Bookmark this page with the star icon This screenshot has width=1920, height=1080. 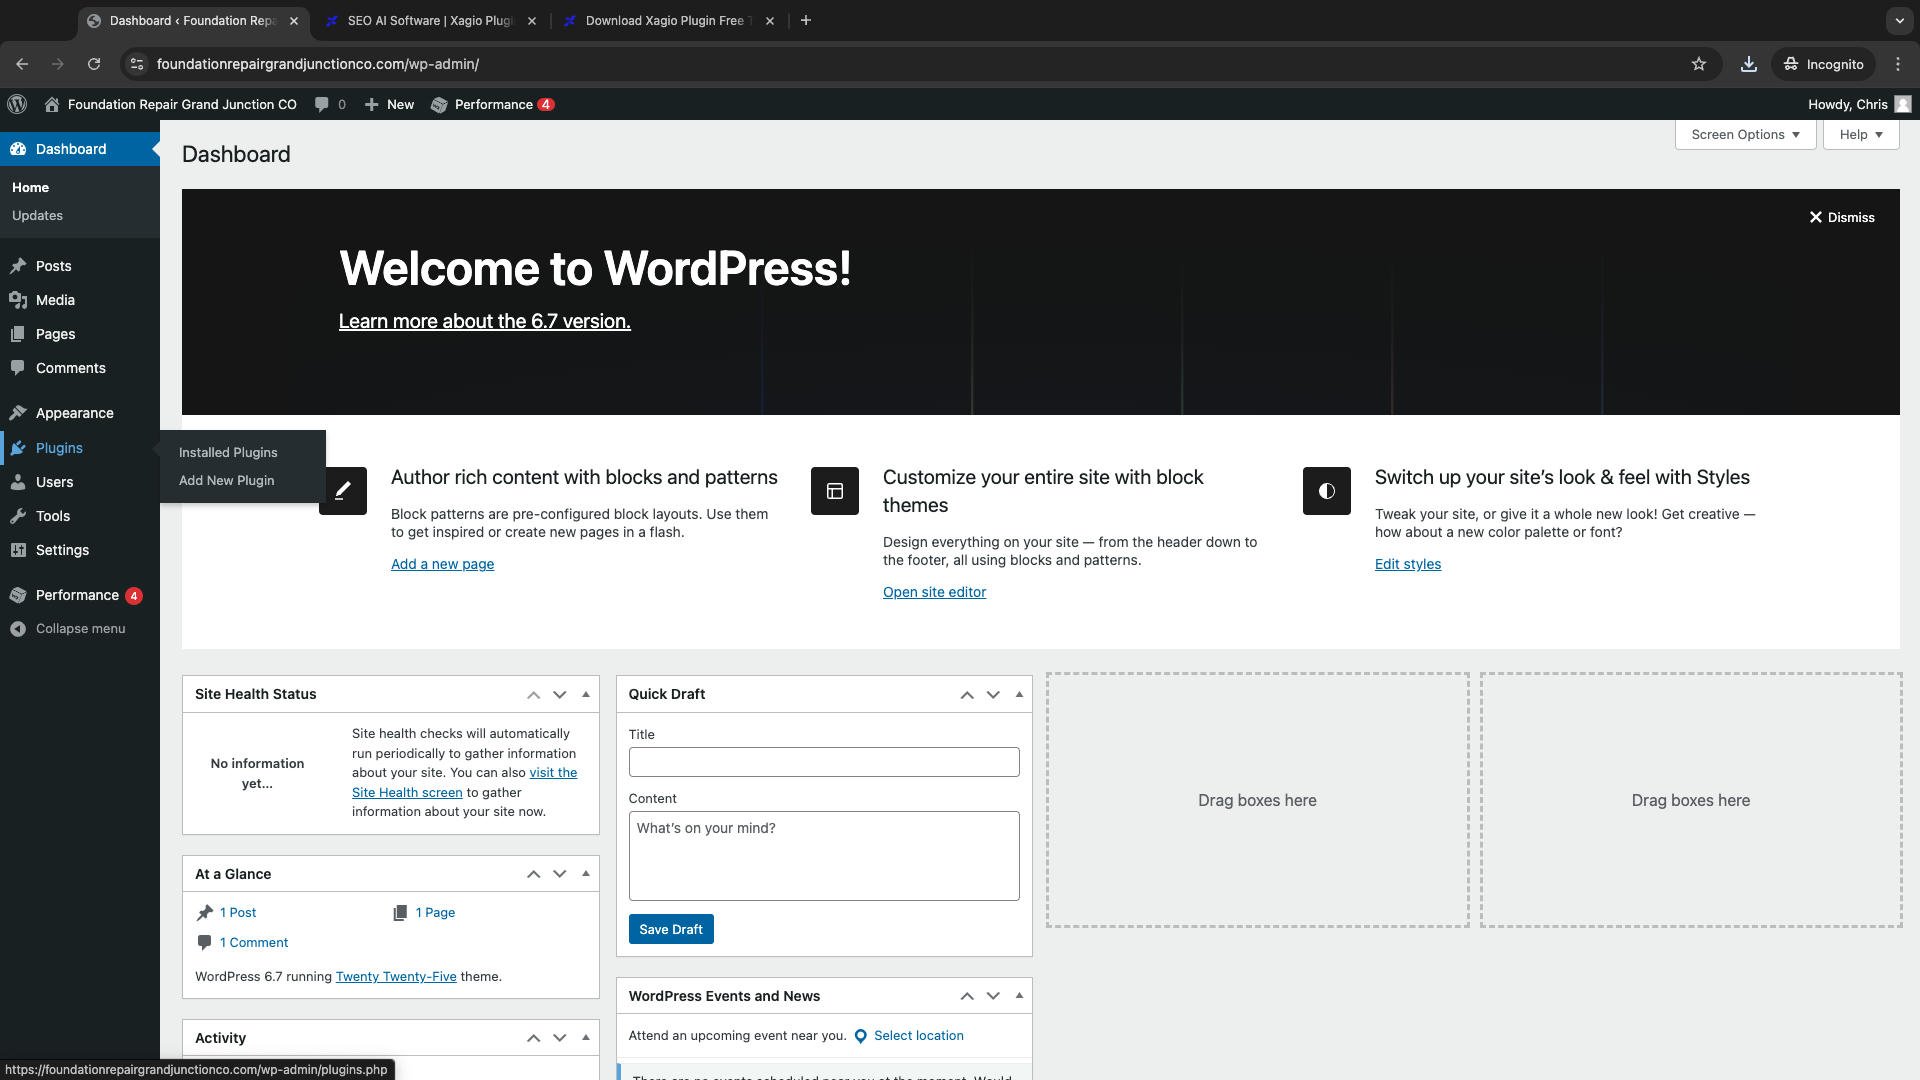(x=1699, y=64)
